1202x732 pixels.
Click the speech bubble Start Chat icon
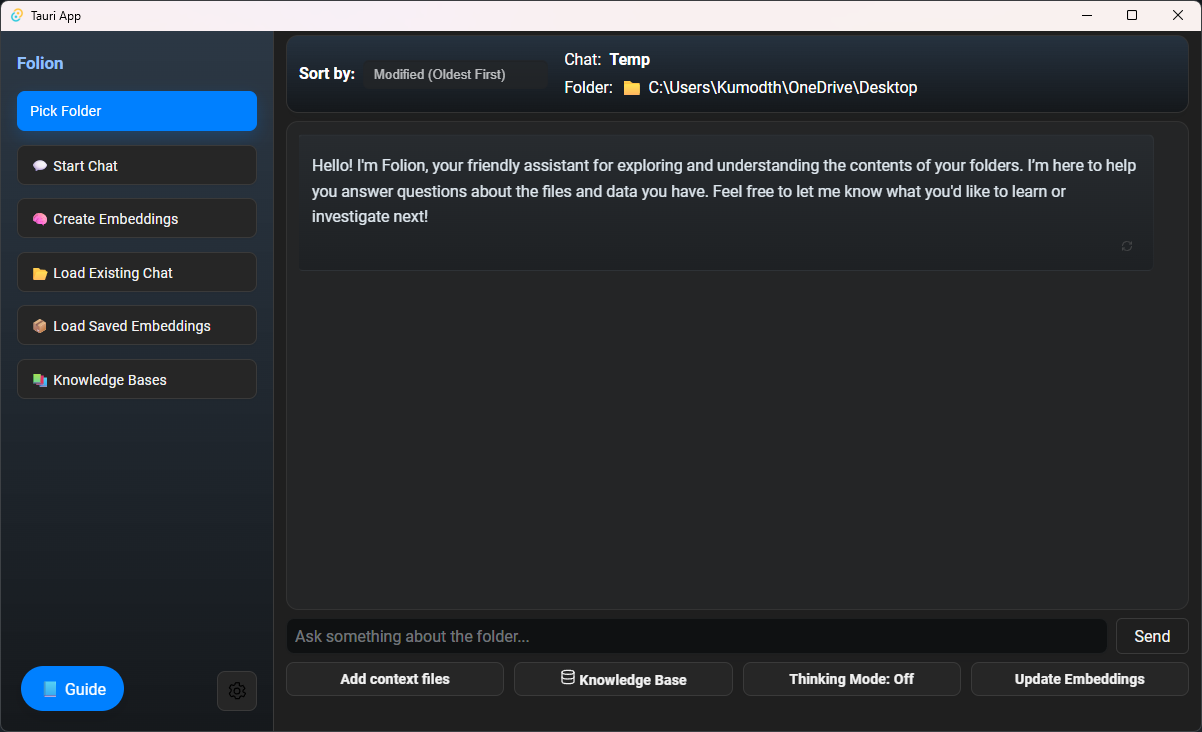[x=40, y=166]
